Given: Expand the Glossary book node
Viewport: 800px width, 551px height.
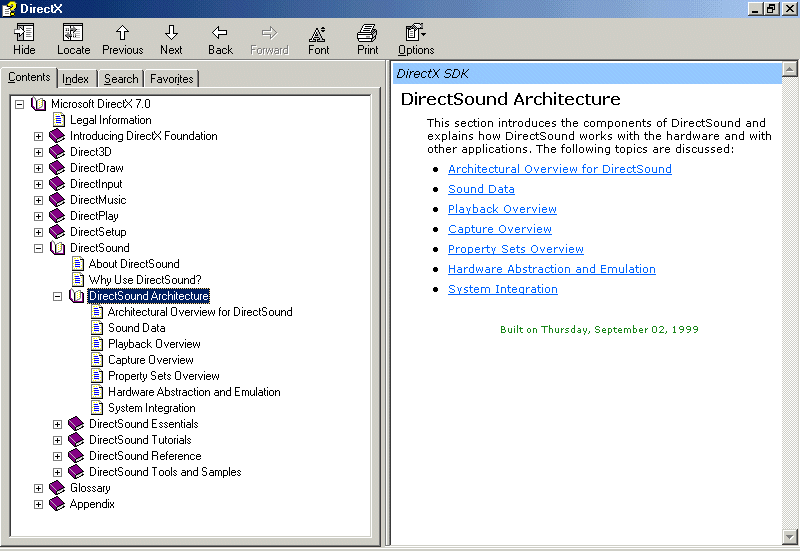Looking at the screenshot, I should pos(39,488).
